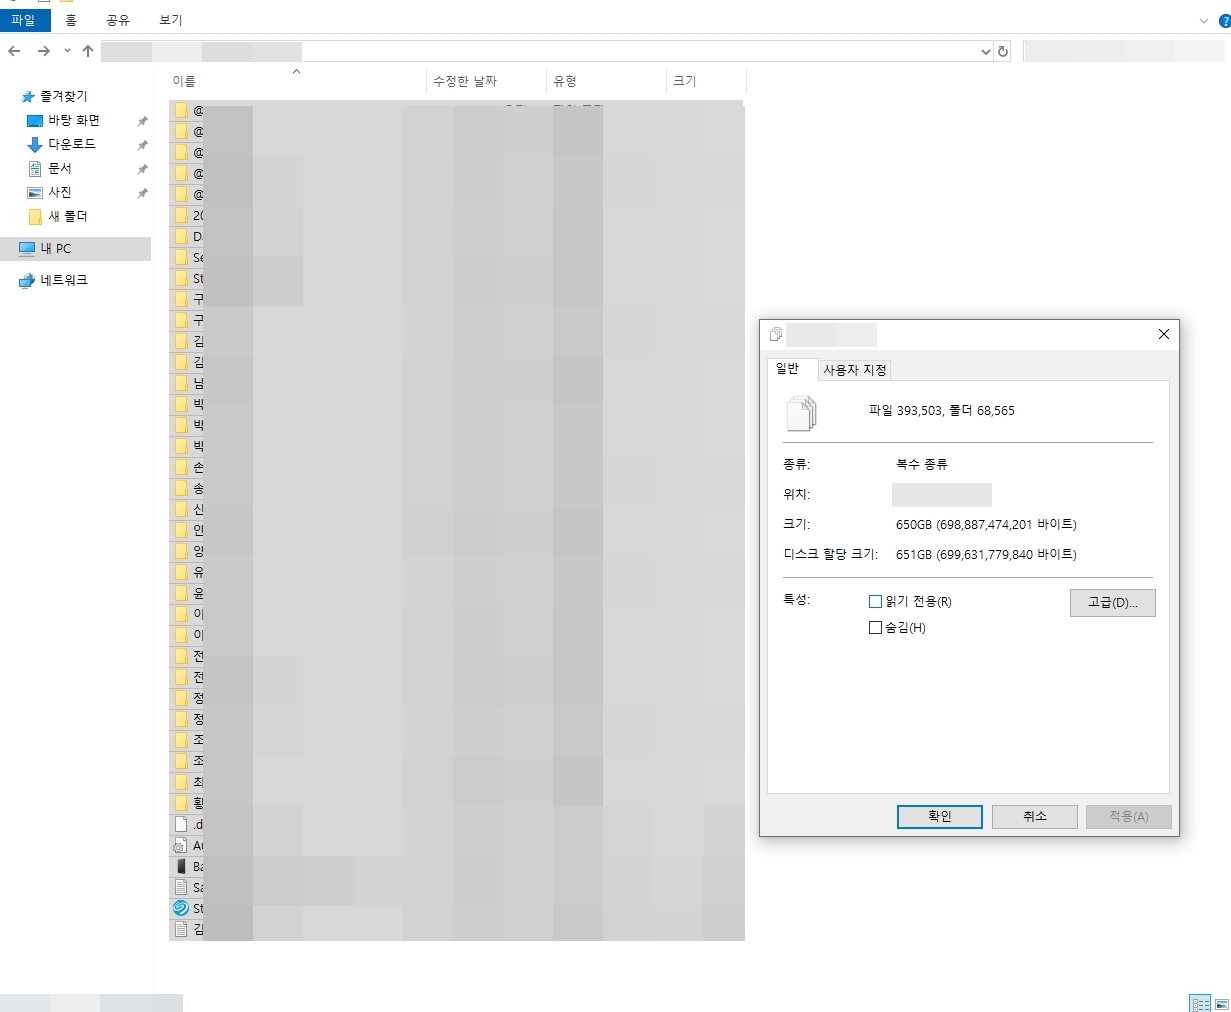This screenshot has height=1012, width=1231.
Task: Click the pin beside 문서
Action: (142, 169)
